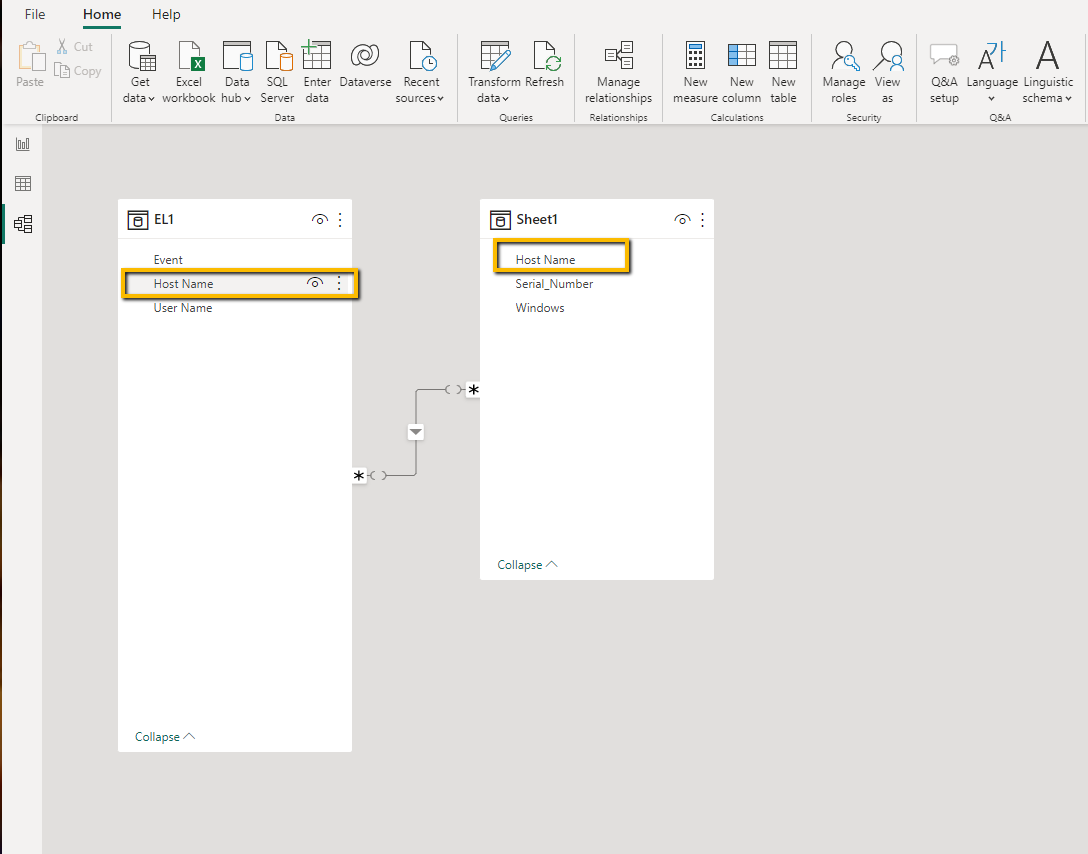Screen dimensions: 1088x854
Task: Refresh the data model
Action: tap(545, 65)
